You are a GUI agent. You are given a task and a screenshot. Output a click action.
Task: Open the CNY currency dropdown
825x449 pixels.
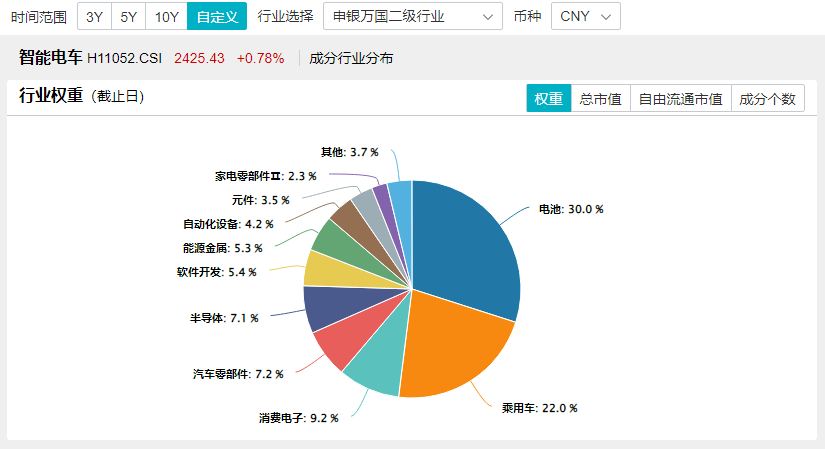click(585, 16)
